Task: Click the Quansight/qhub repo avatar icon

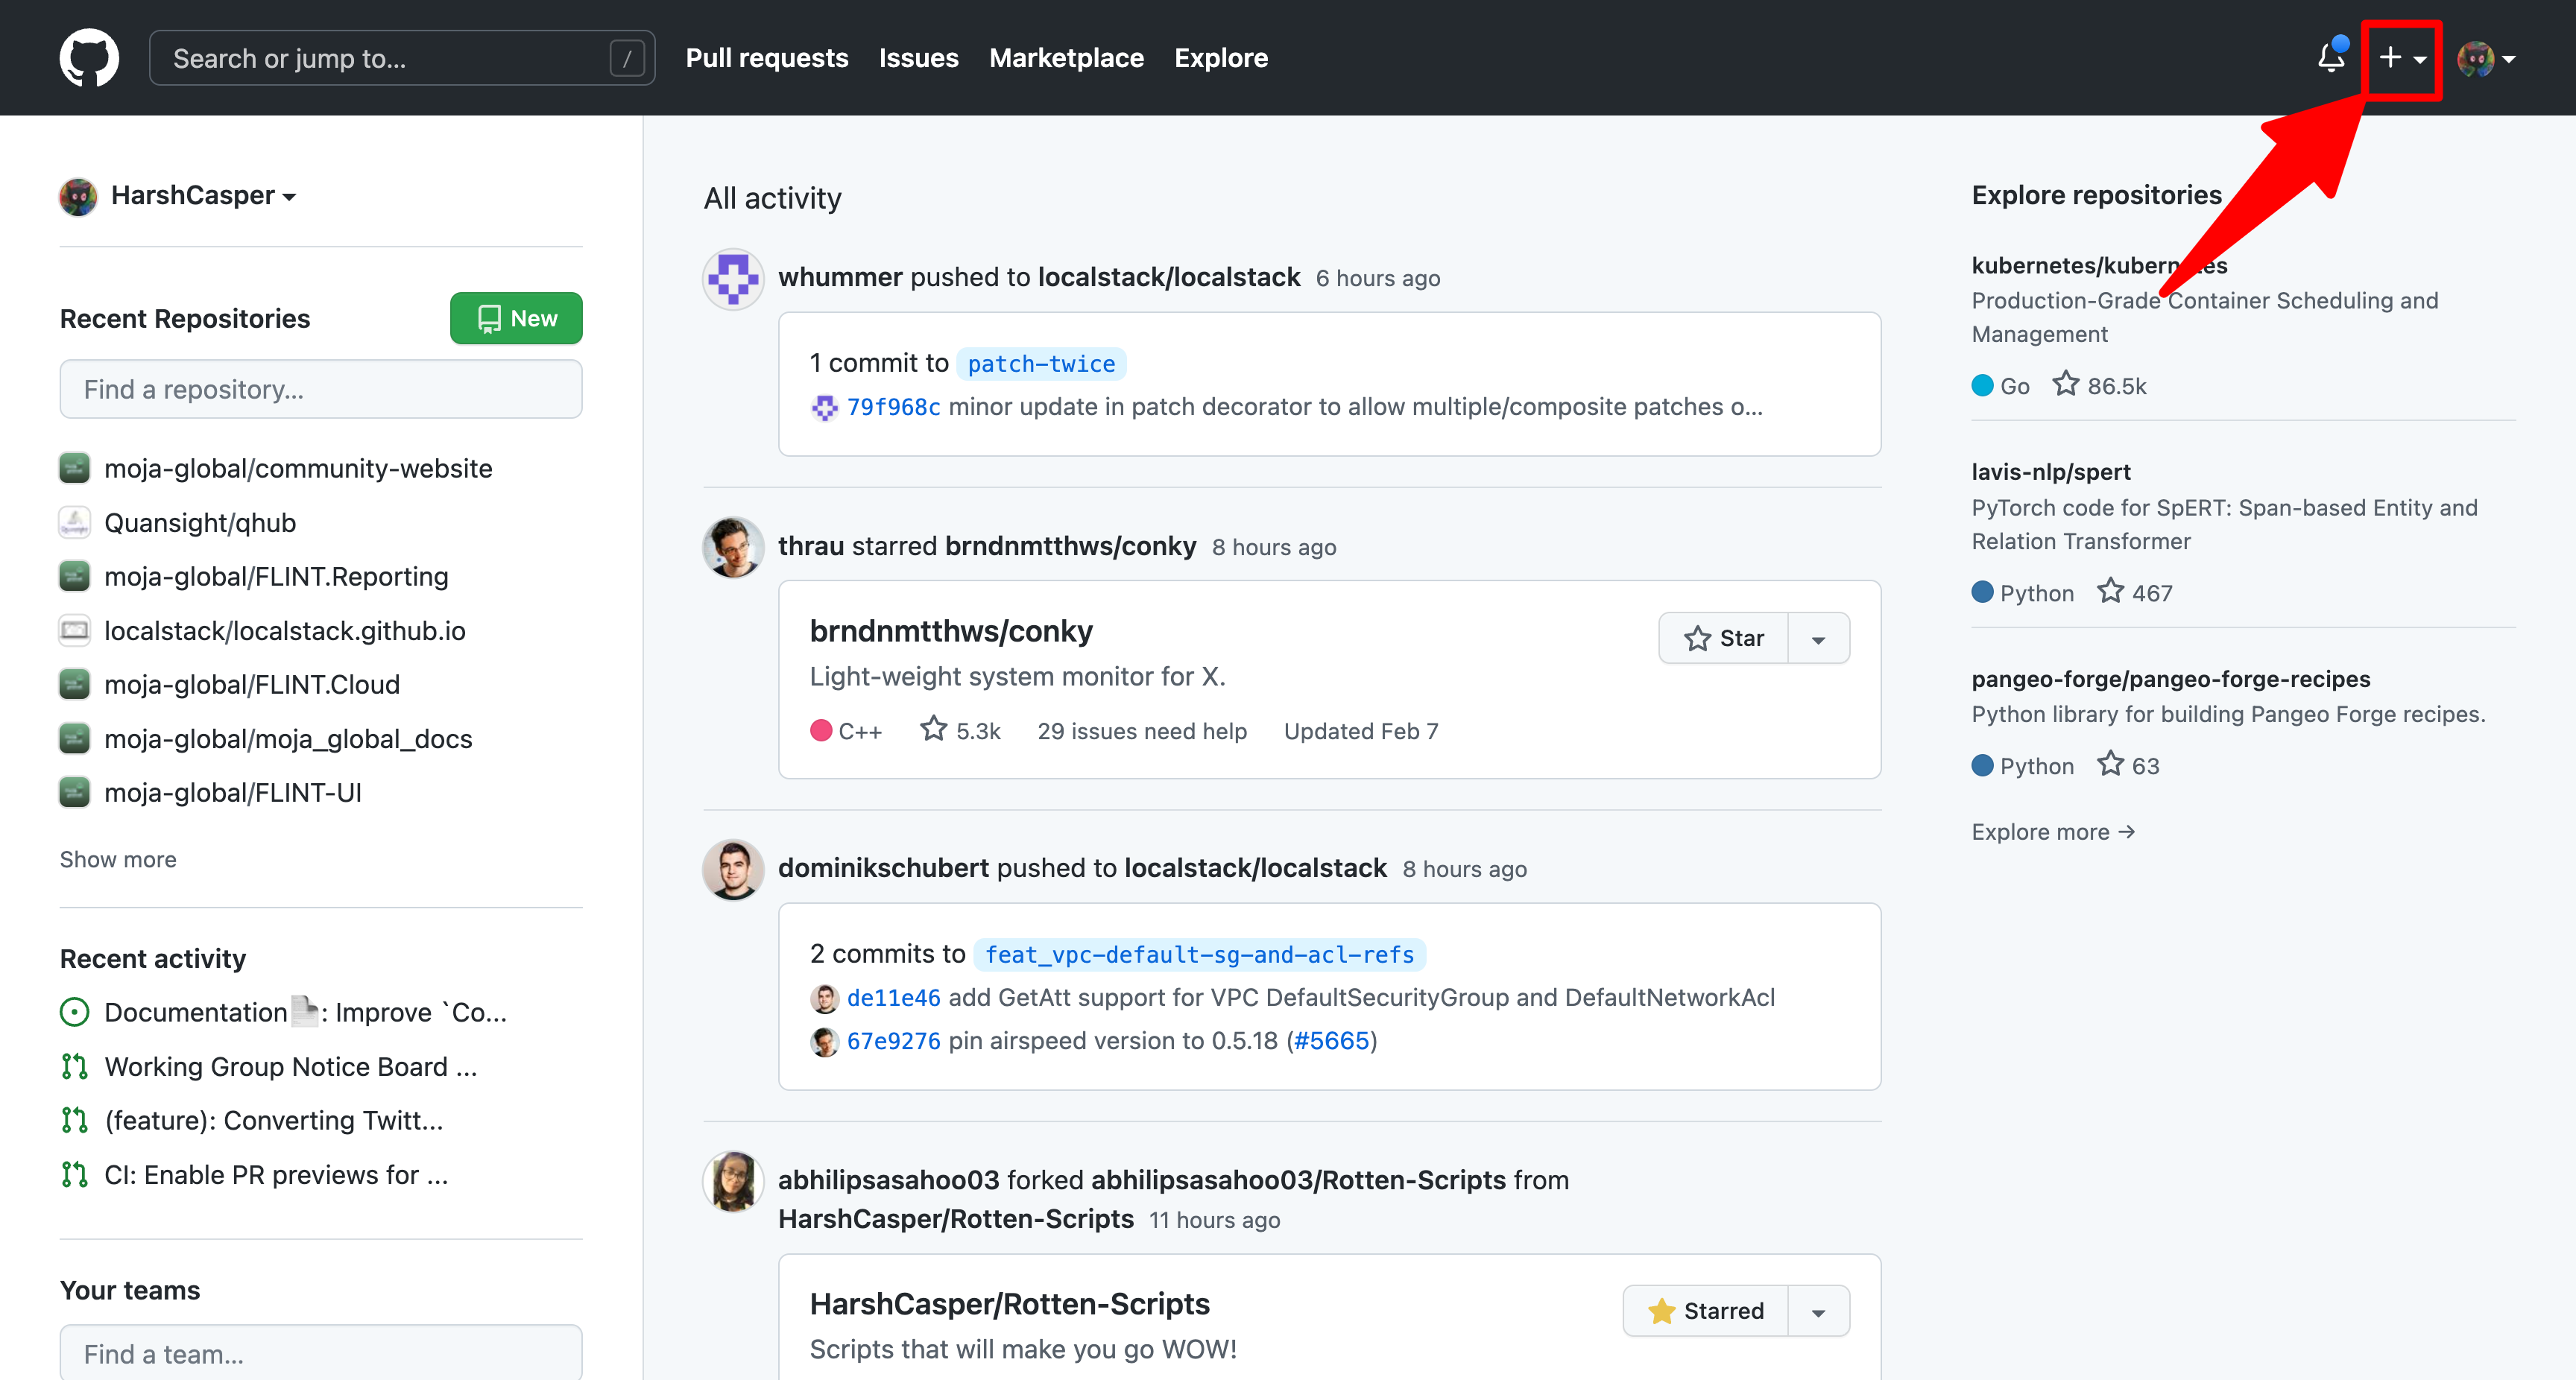Action: point(75,522)
